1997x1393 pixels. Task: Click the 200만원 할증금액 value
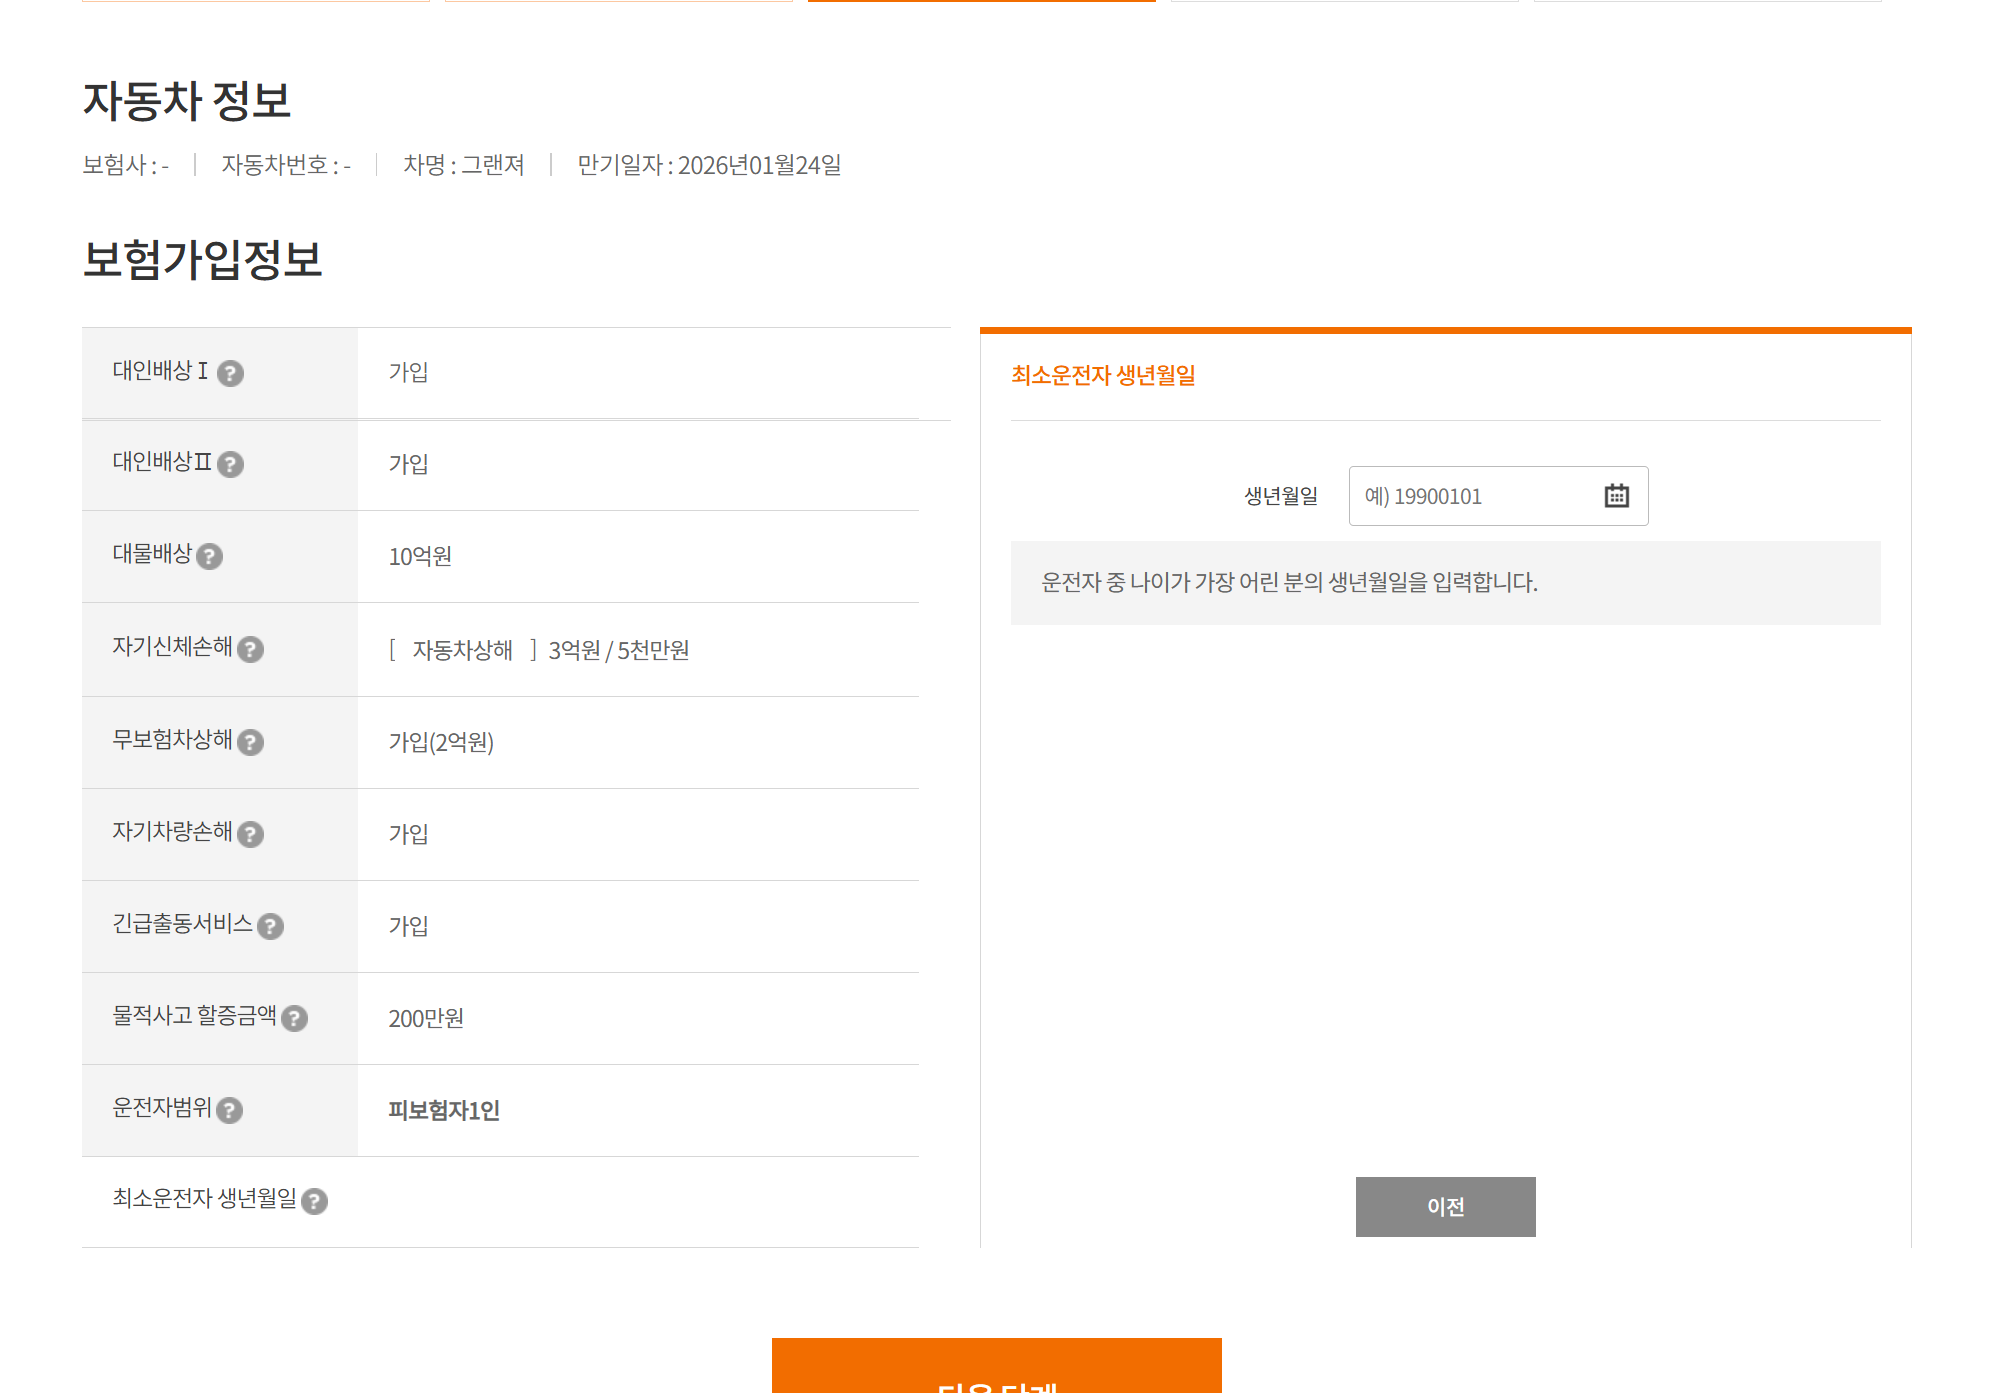[426, 1018]
